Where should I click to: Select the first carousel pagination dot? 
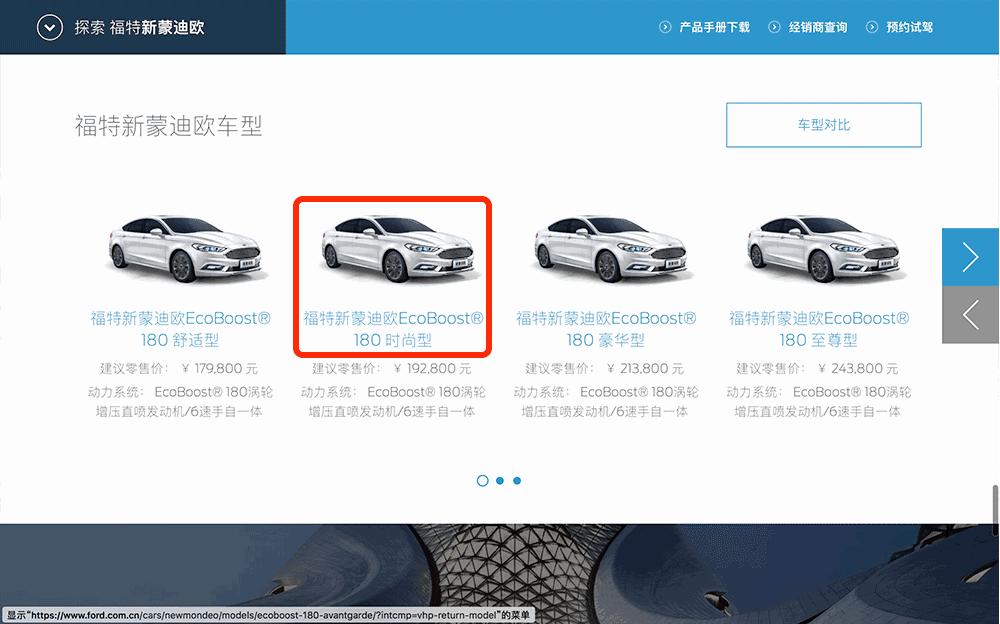pyautogui.click(x=483, y=480)
